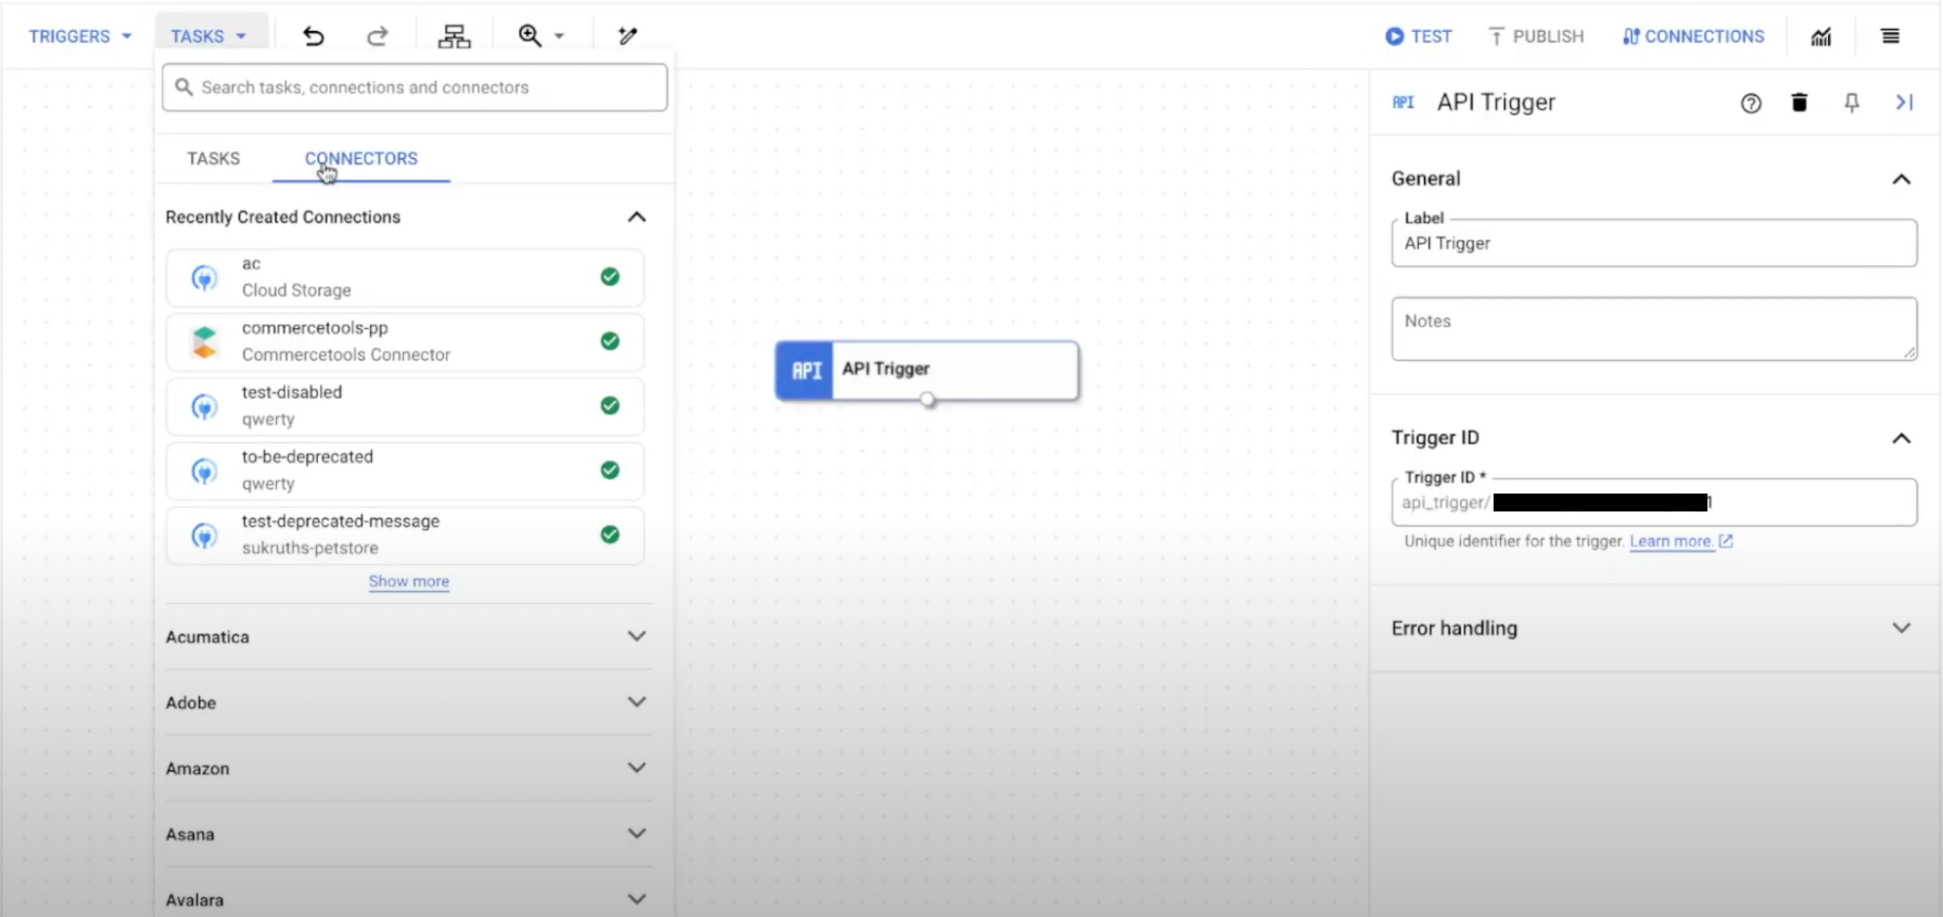Collapse Recently Created Connections
The width and height of the screenshot is (1943, 917).
pyautogui.click(x=636, y=217)
